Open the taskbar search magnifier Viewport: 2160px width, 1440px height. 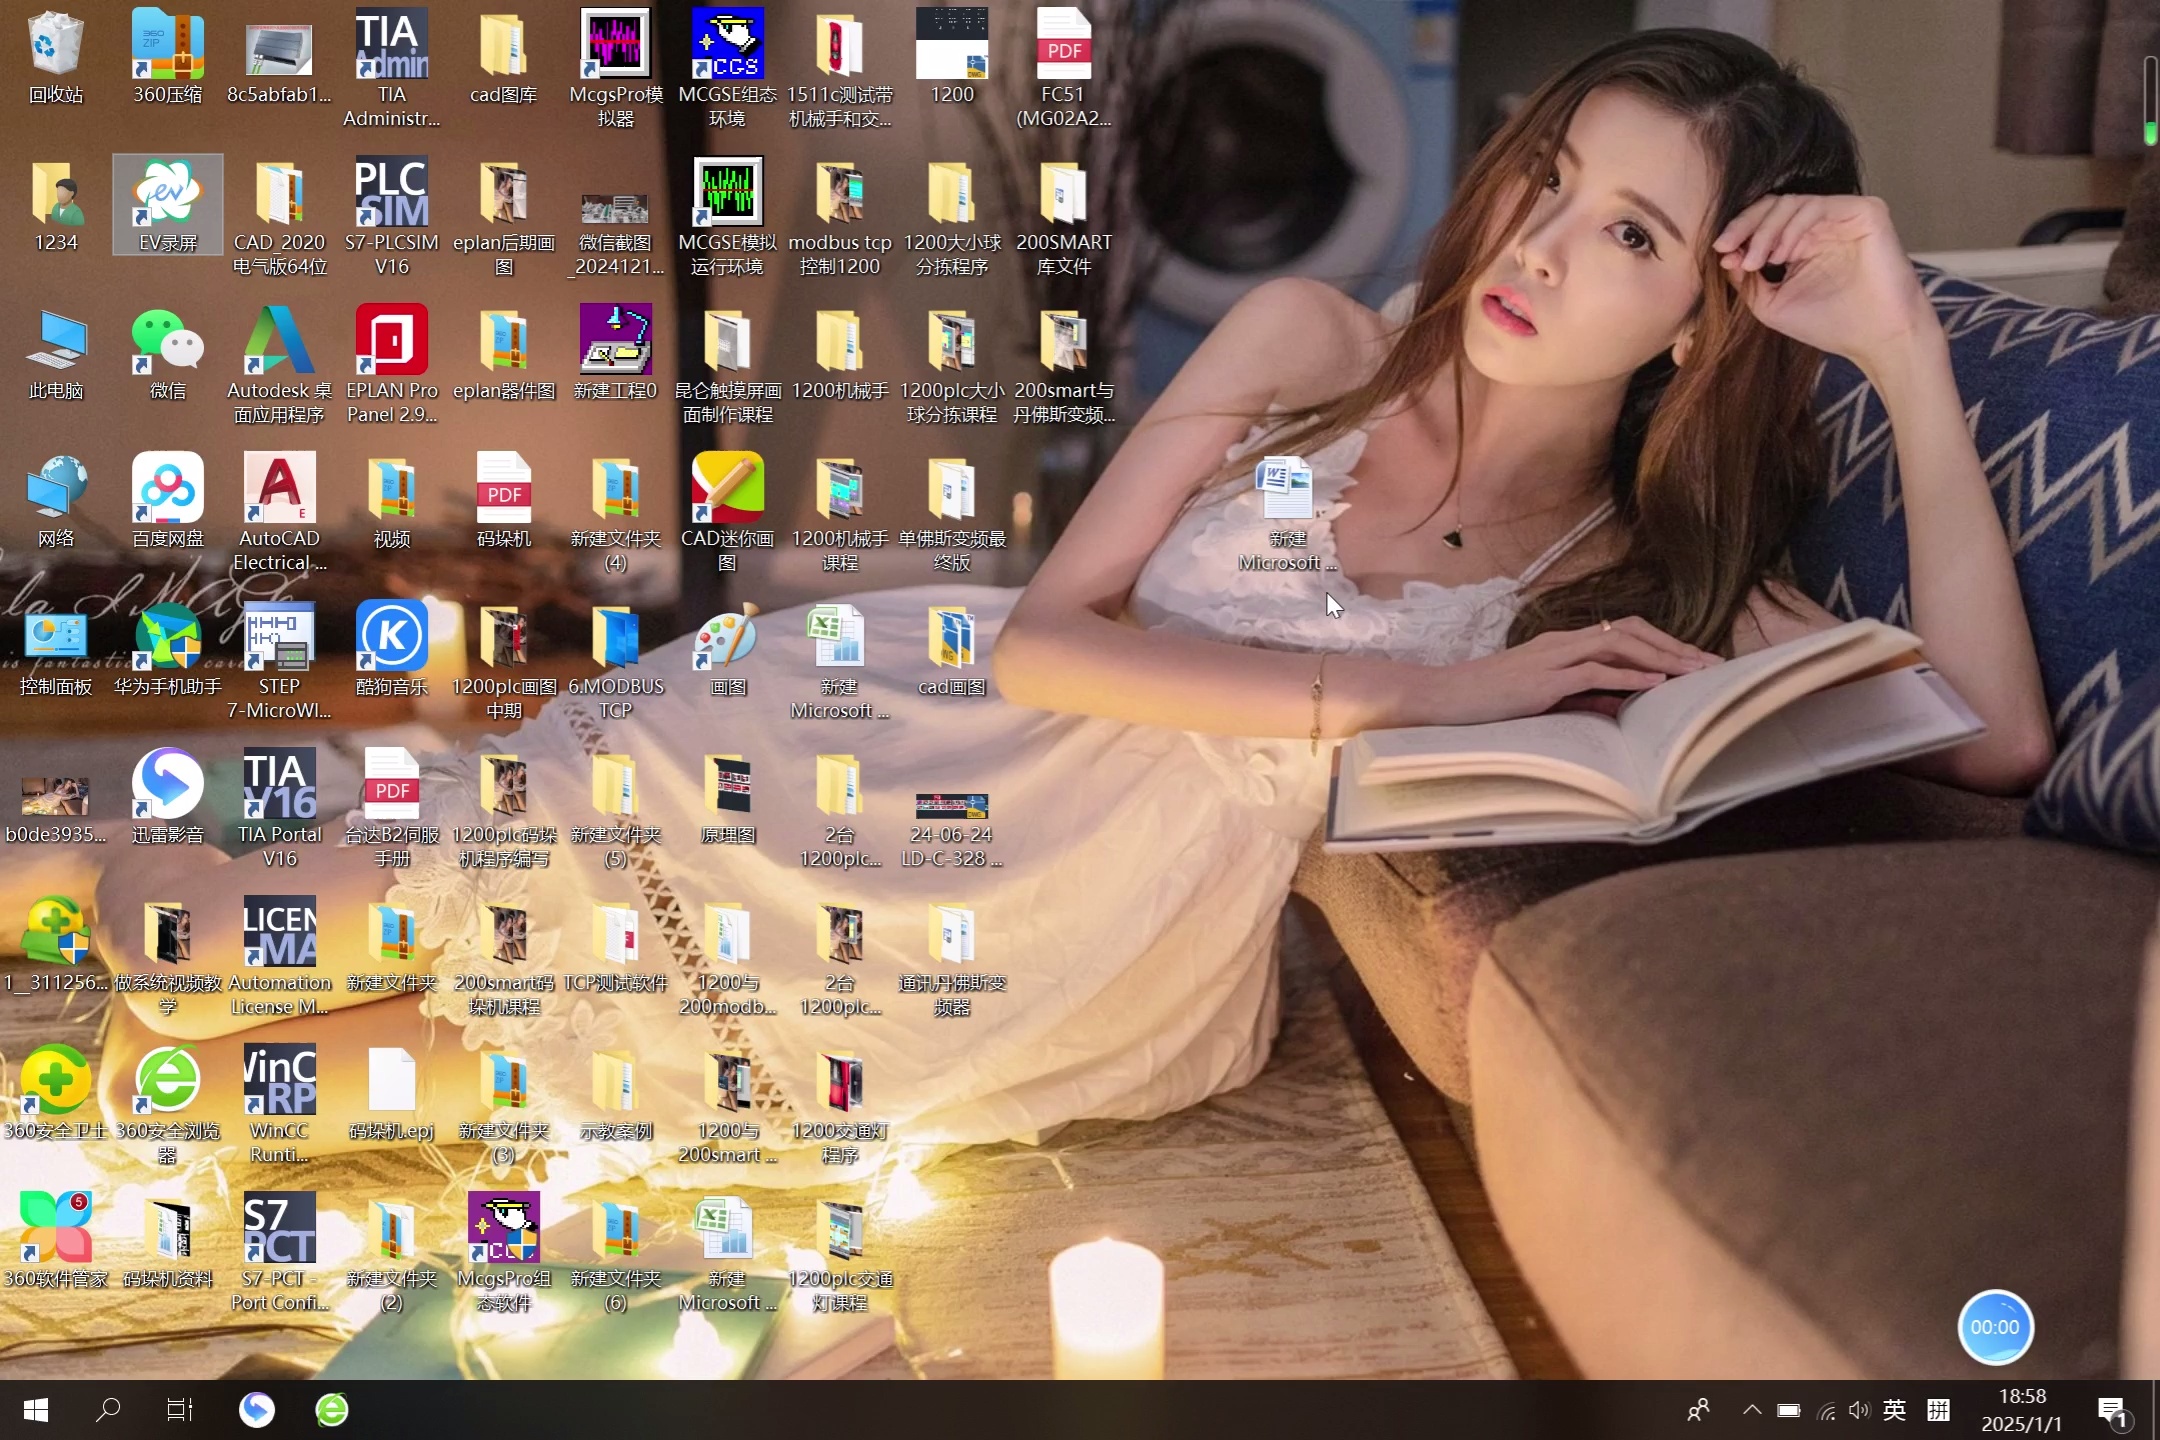108,1410
